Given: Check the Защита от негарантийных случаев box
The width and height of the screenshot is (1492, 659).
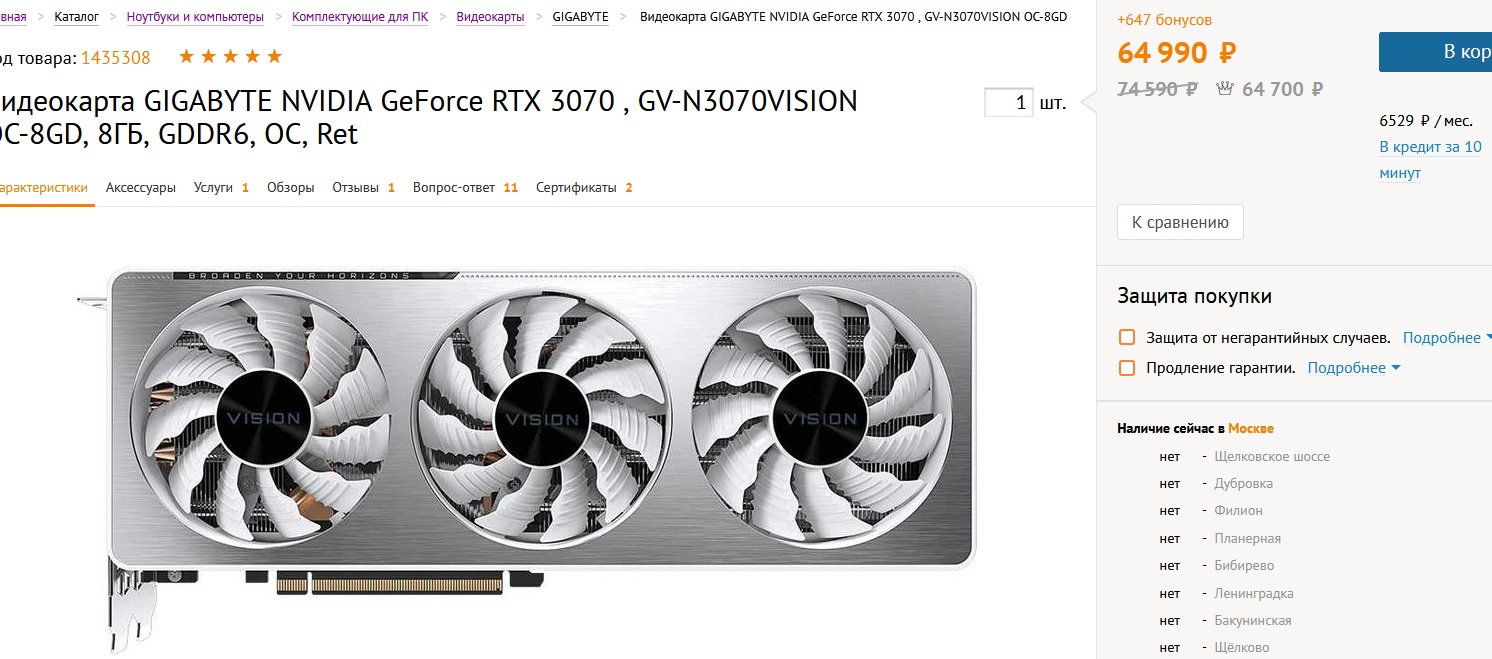Looking at the screenshot, I should click(x=1127, y=338).
